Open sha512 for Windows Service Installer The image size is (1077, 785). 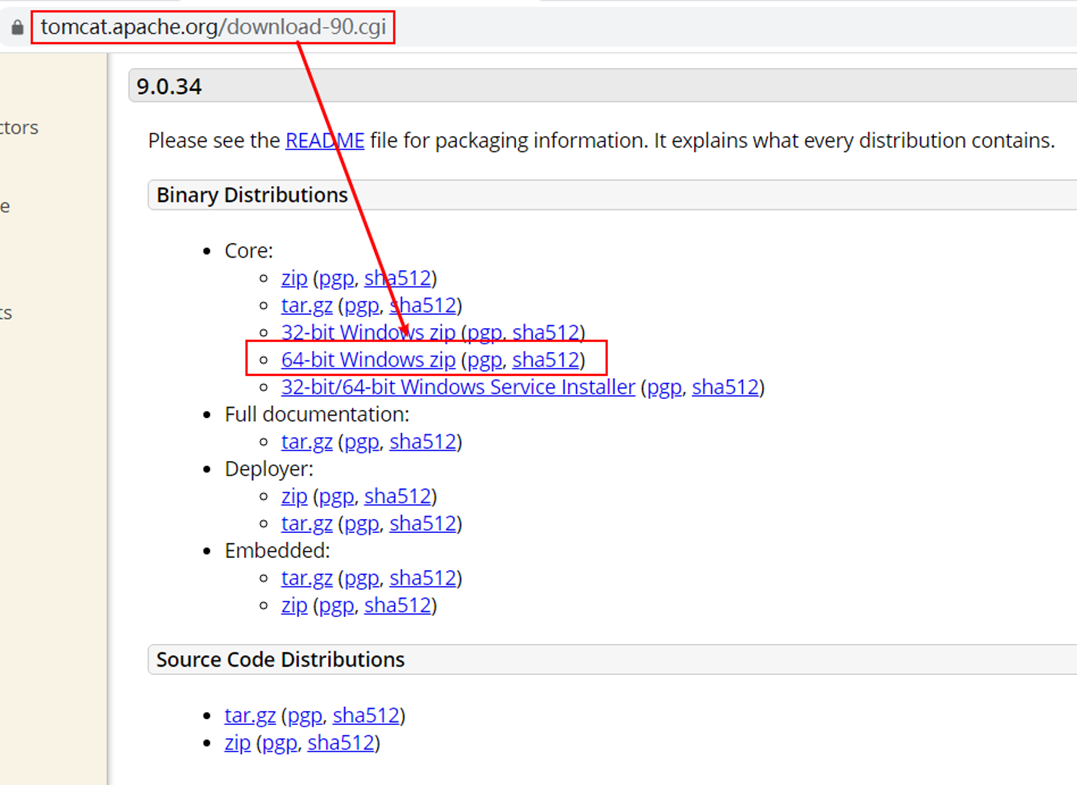[x=725, y=387]
